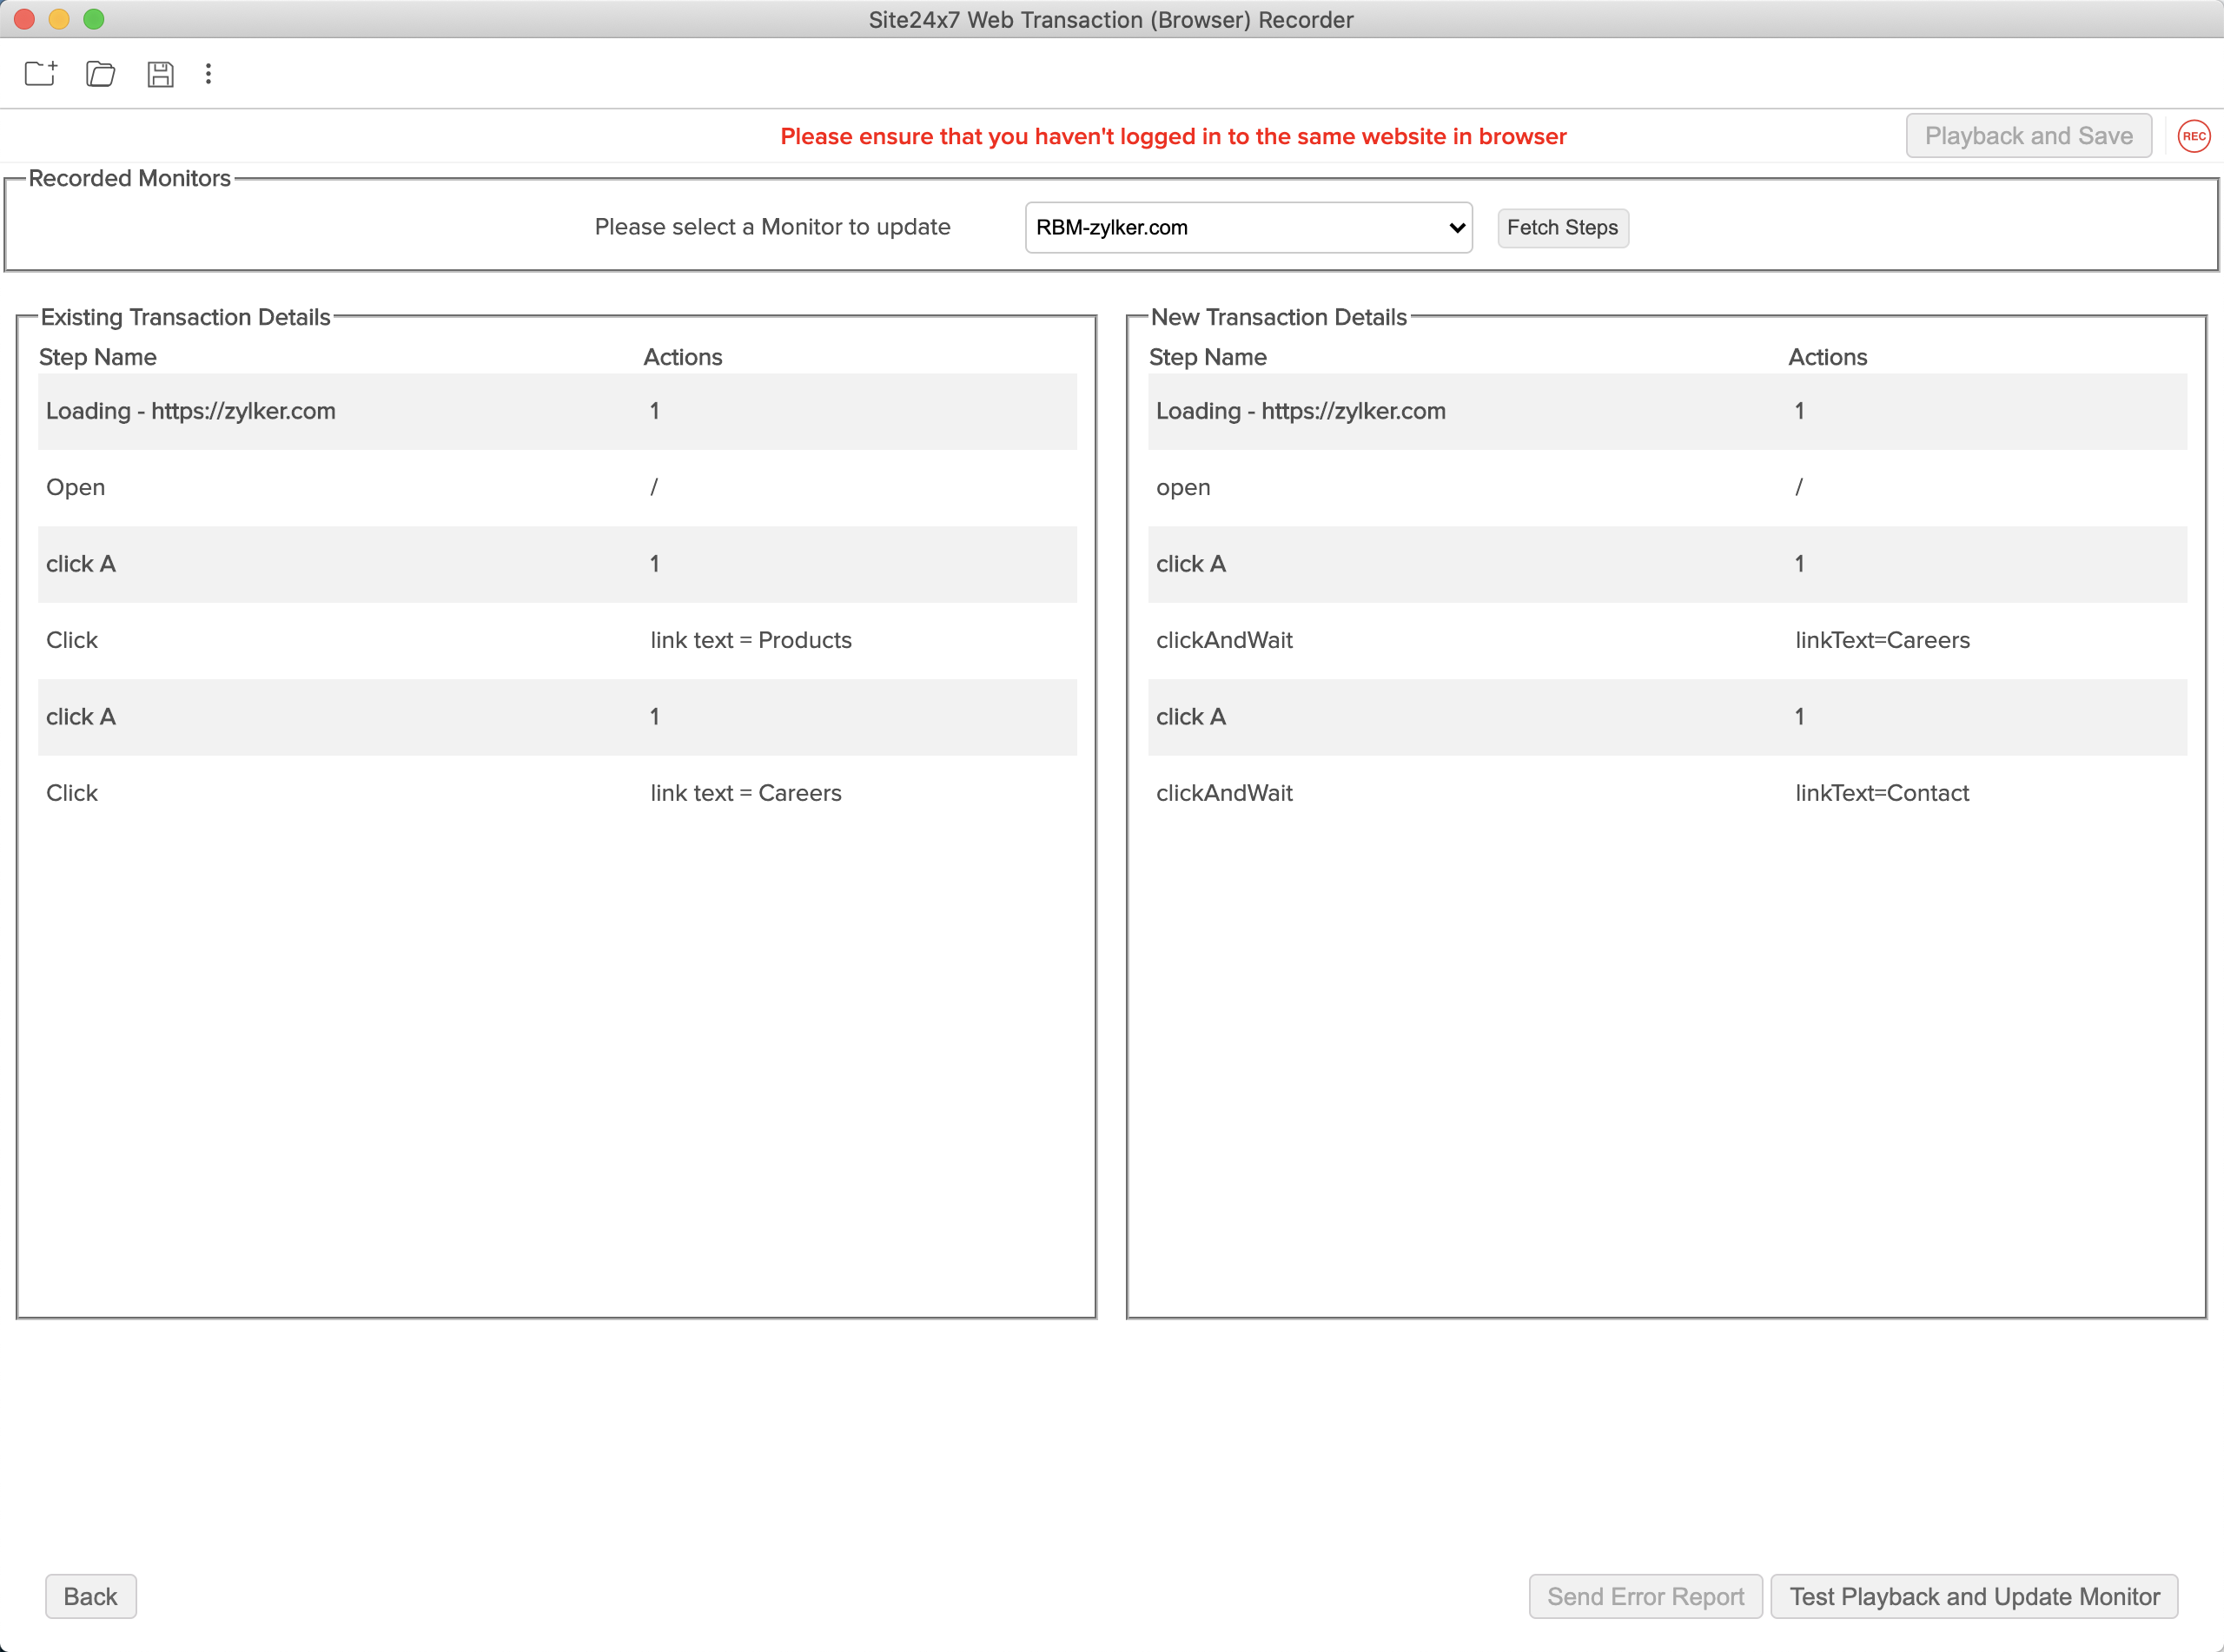Viewport: 2224px width, 1652px height.
Task: Open the RBM-zylker.com monitor dropdown
Action: click(1248, 228)
